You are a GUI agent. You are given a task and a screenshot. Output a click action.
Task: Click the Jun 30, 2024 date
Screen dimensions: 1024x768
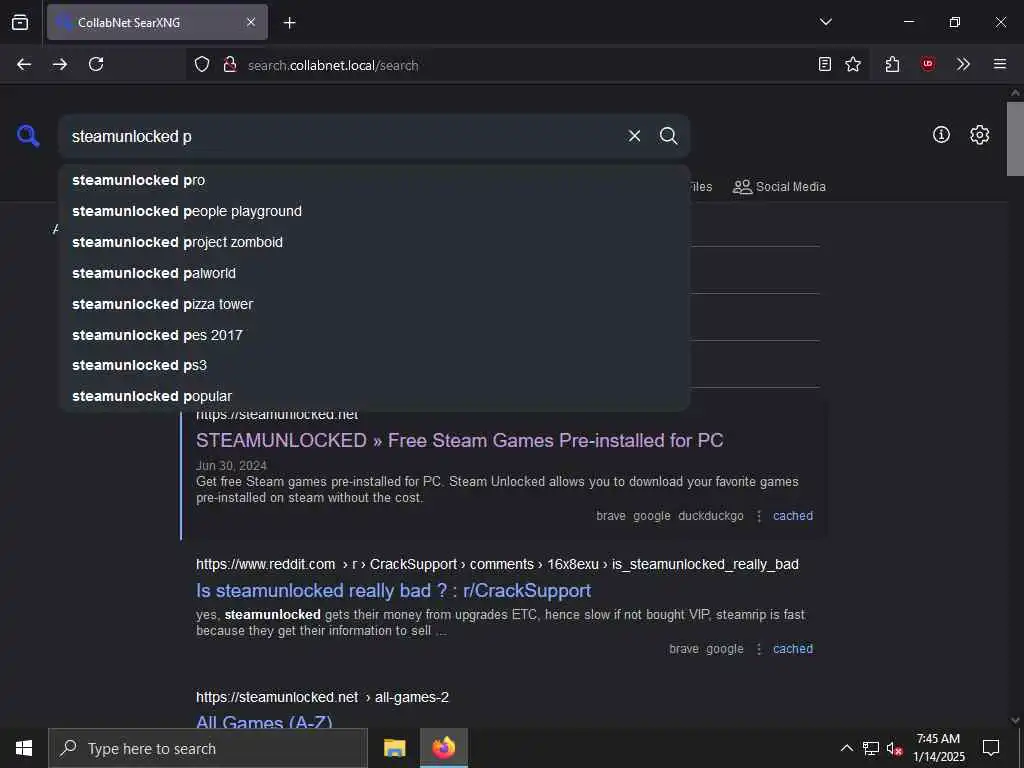[231, 466]
